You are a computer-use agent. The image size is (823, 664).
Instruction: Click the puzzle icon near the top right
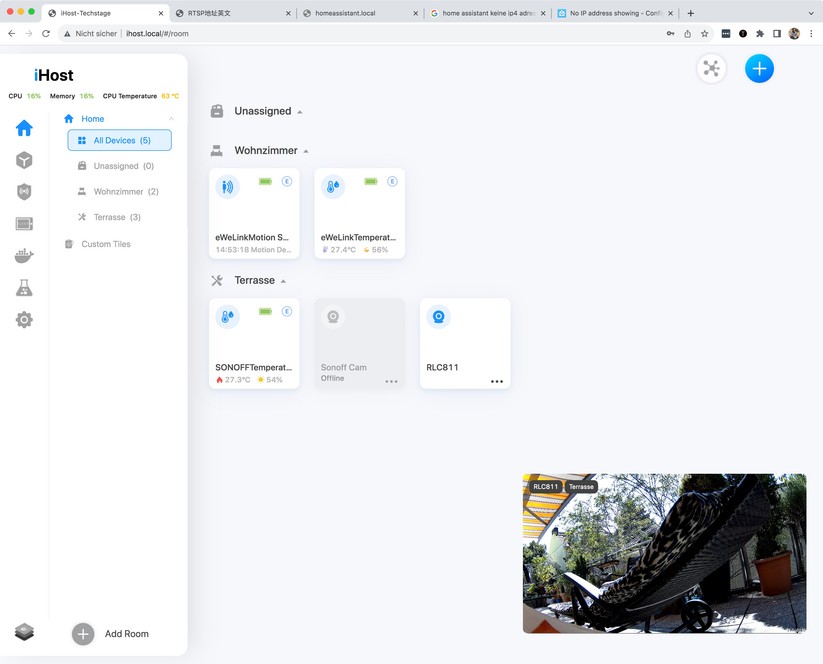pos(711,68)
